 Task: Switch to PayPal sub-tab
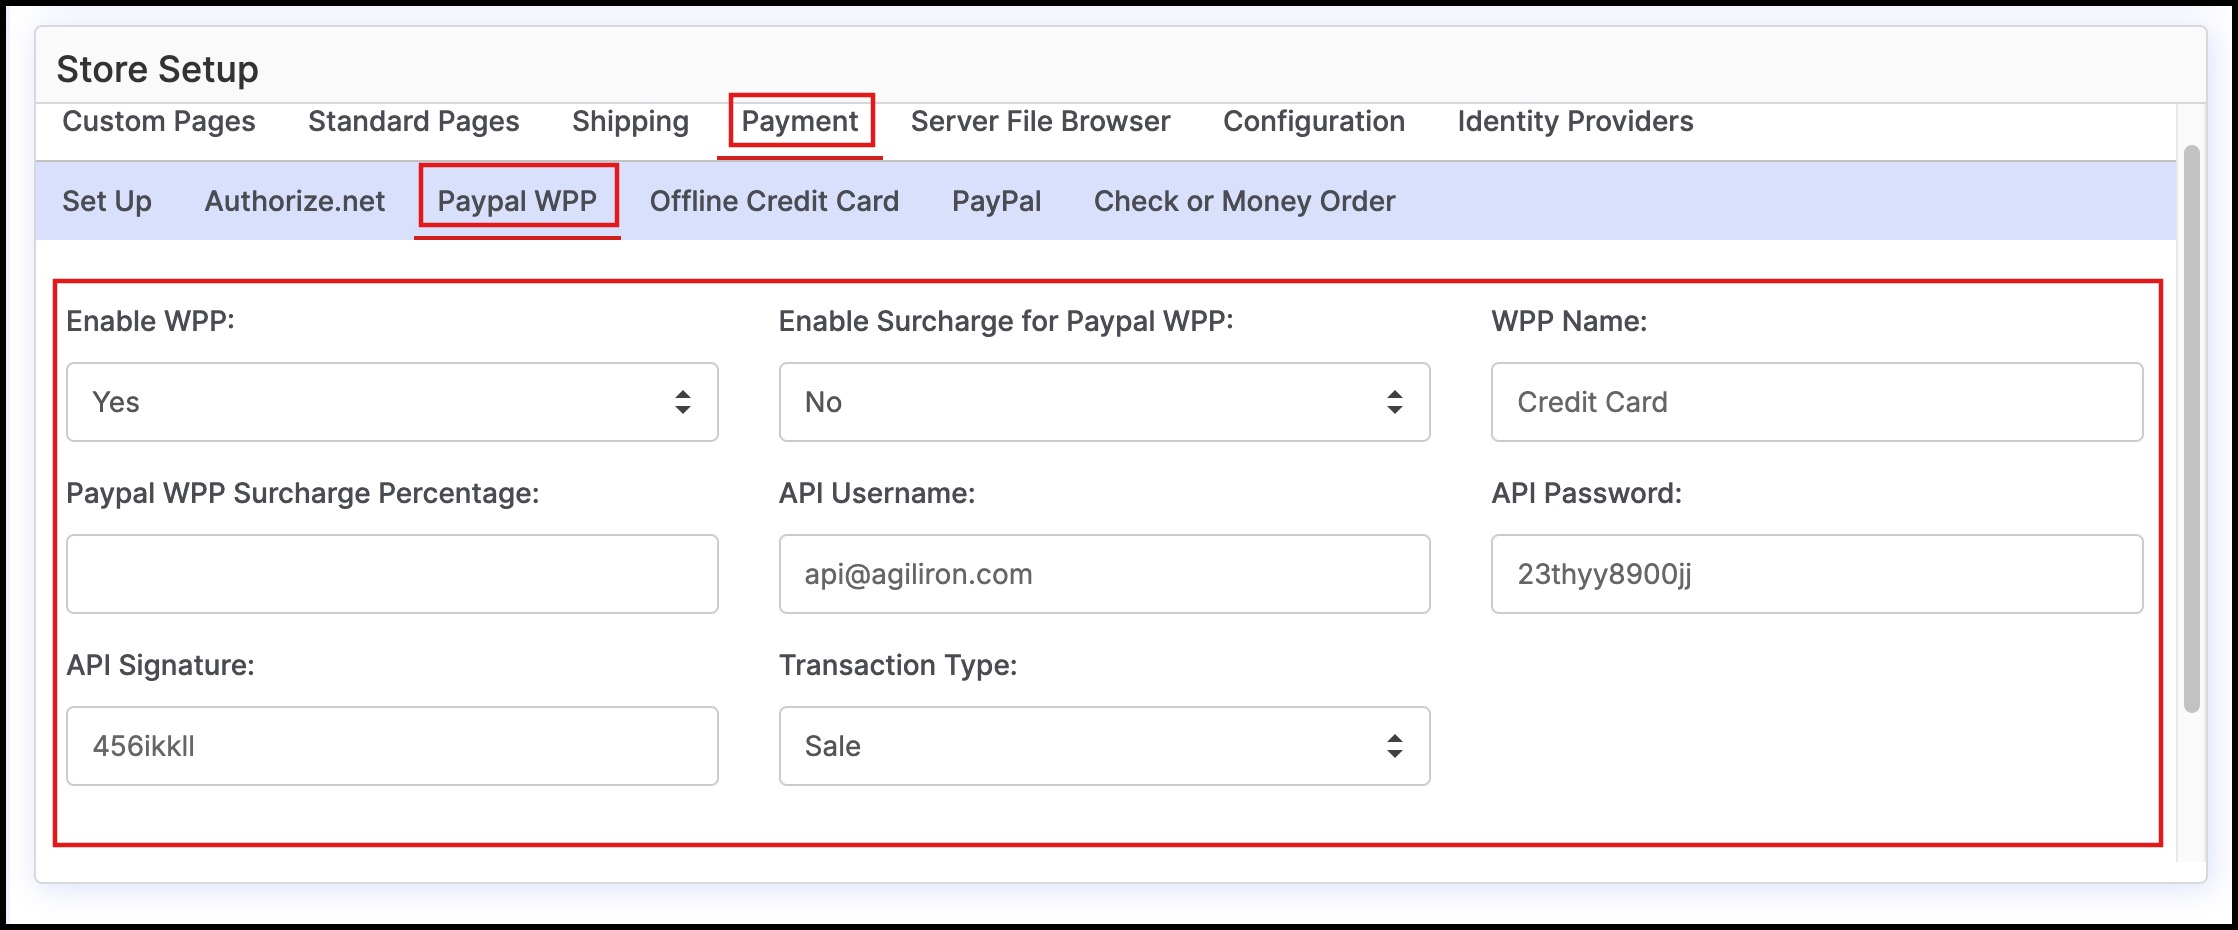coord(996,201)
